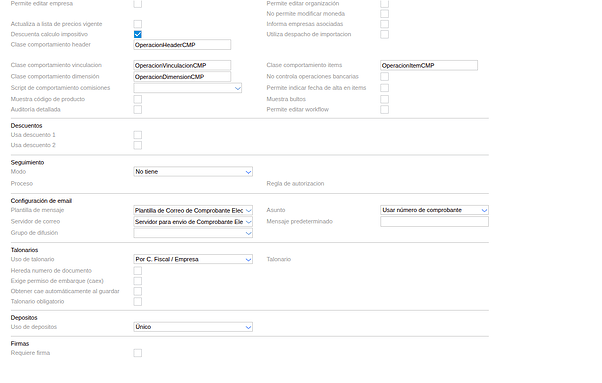
Task: Enable 'Actualiza a lista de precios vigente'
Action: pyautogui.click(x=137, y=24)
